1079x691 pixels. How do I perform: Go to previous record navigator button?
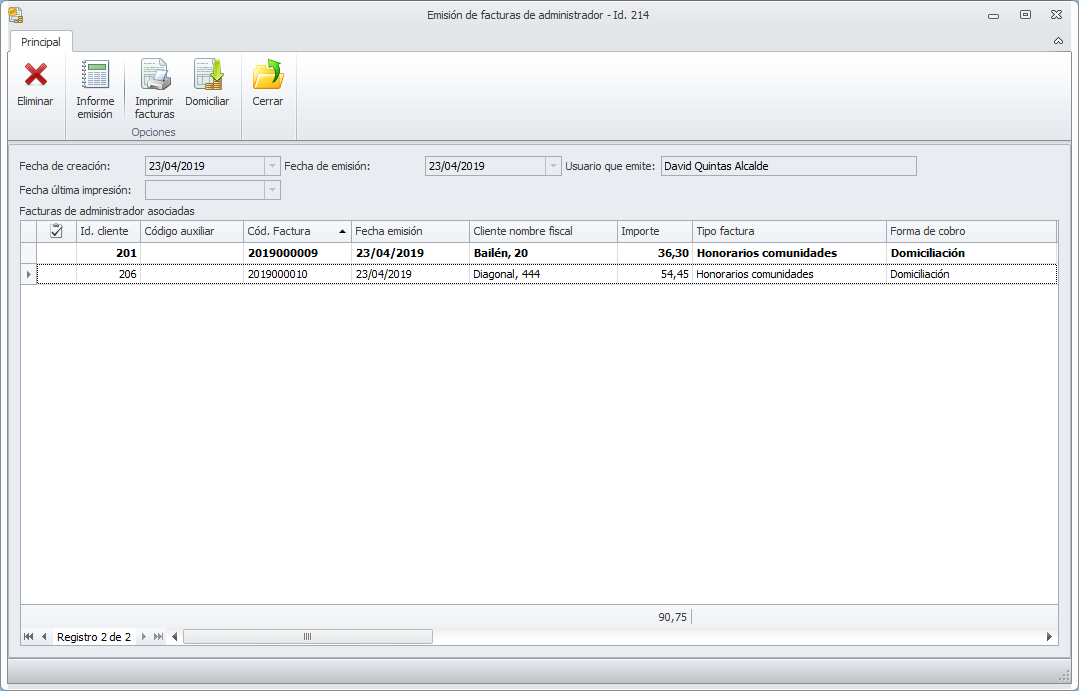(44, 637)
